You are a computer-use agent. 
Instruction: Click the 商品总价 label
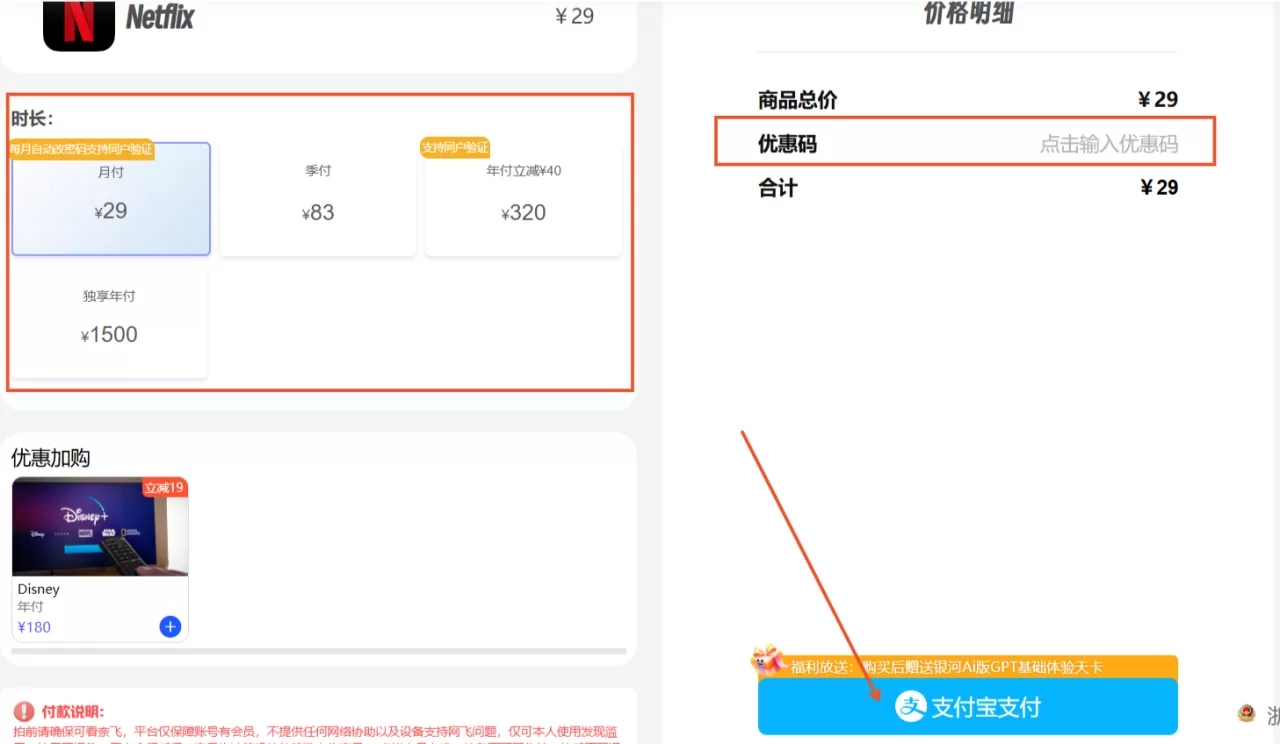pyautogui.click(x=797, y=100)
